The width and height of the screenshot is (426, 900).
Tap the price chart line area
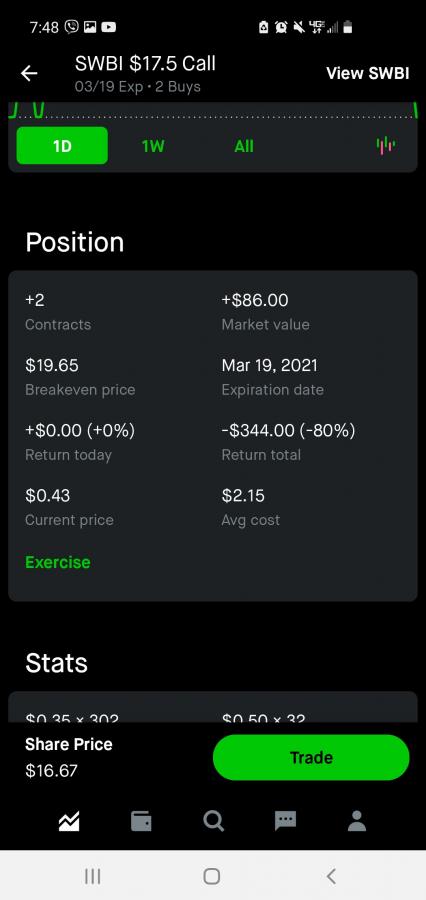coord(213,111)
